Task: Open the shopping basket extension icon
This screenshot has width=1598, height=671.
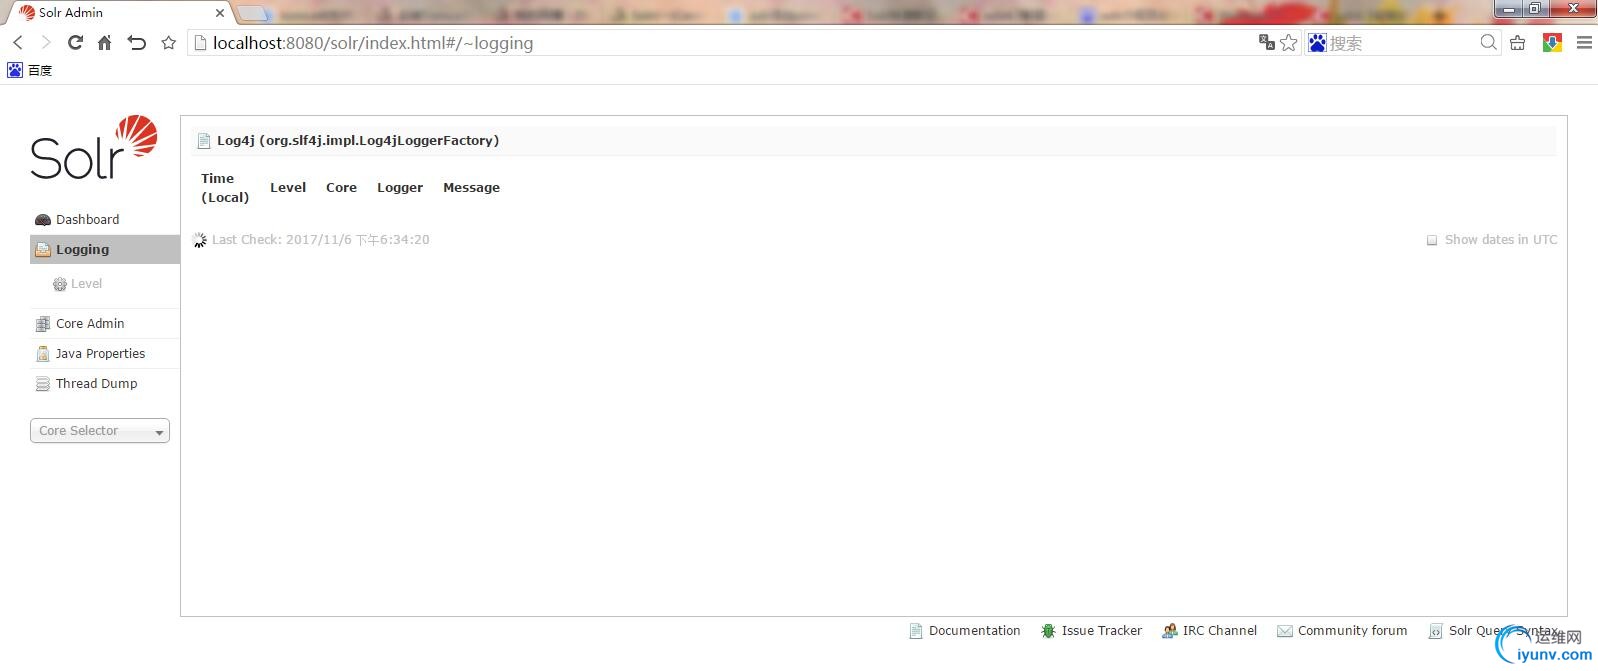Action: 1518,42
